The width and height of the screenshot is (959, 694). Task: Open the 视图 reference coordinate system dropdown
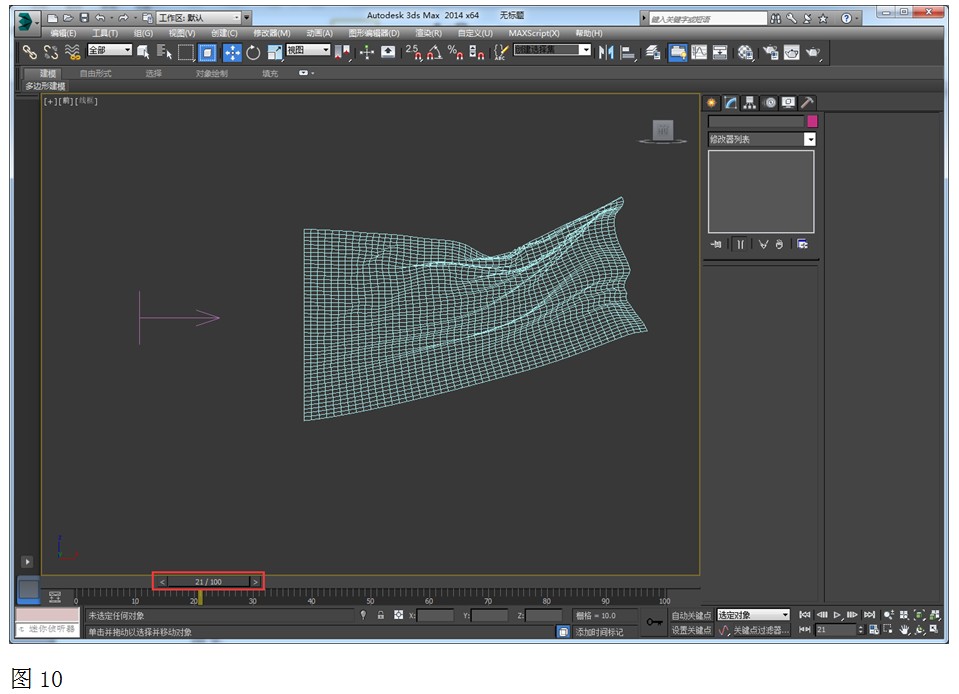coord(308,50)
